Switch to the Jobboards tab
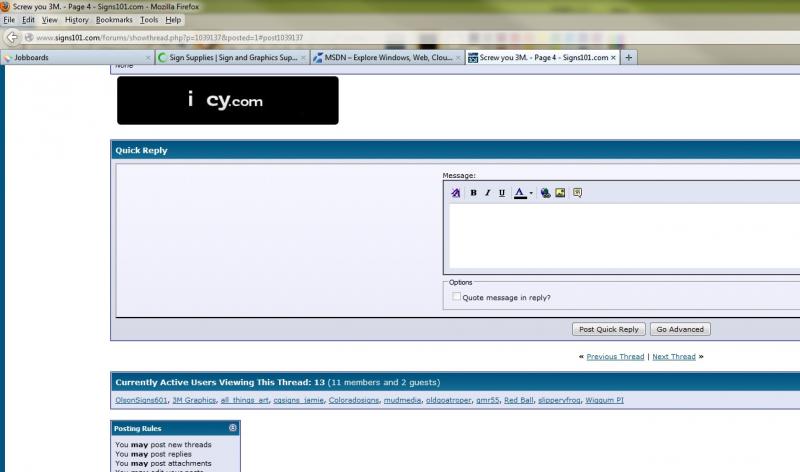 (x=77, y=58)
